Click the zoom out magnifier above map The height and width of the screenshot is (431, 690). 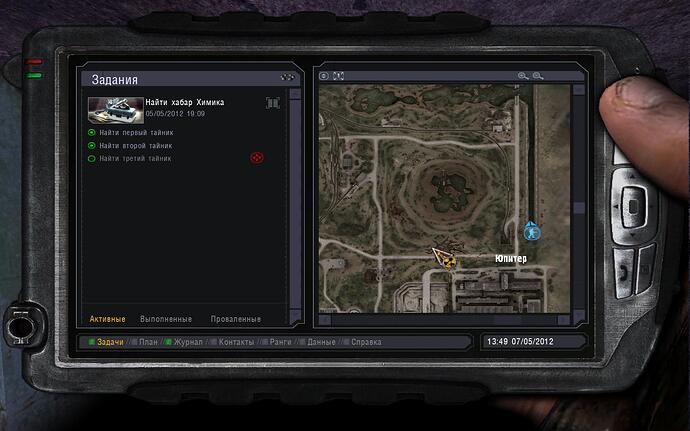[x=538, y=76]
